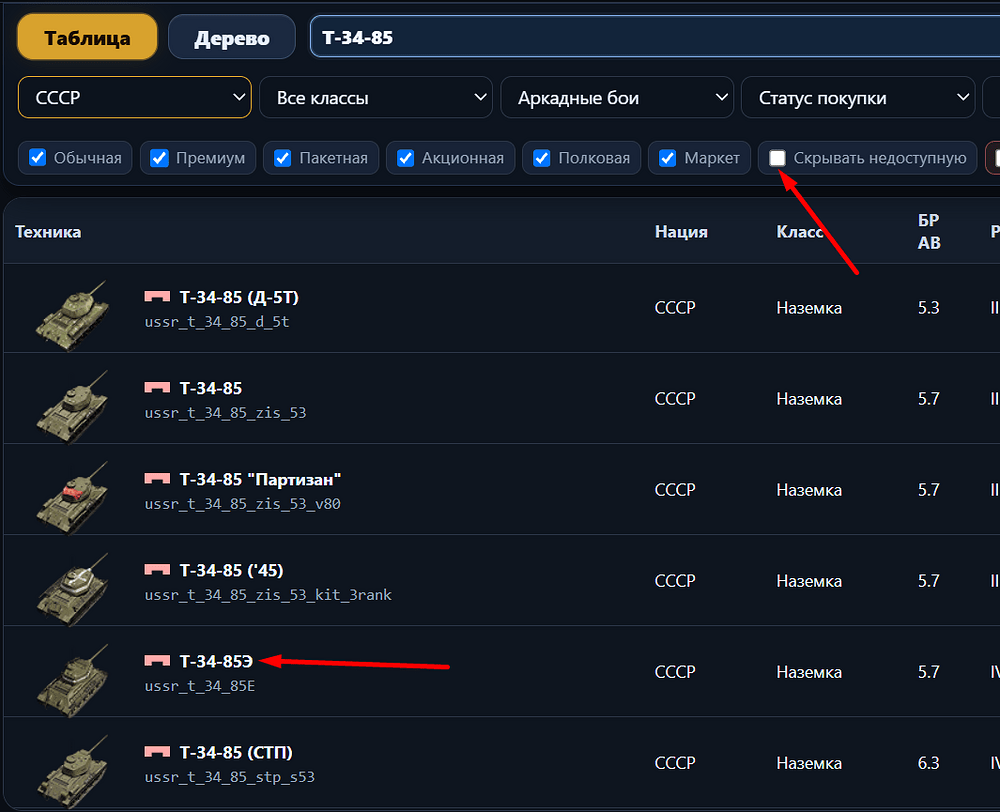Screen dimensions: 1000x812
Task: Click the 6.3 battle rating value
Action: tap(929, 764)
